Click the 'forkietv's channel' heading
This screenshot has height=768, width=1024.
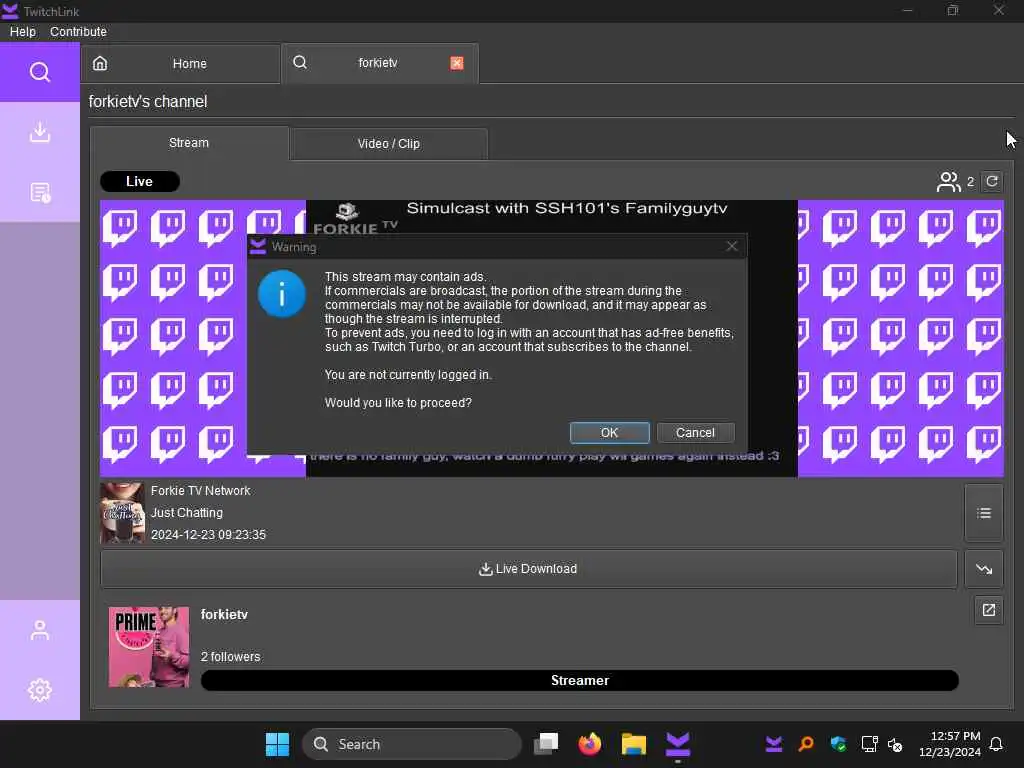coord(148,101)
